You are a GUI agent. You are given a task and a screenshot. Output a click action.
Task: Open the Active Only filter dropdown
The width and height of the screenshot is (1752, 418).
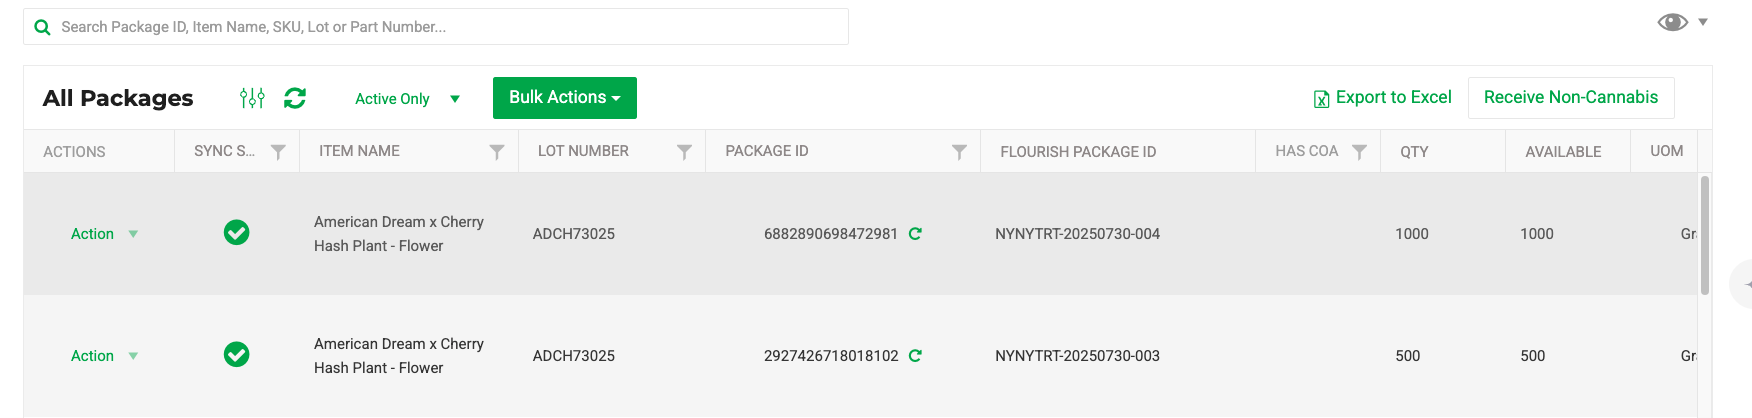tap(407, 99)
